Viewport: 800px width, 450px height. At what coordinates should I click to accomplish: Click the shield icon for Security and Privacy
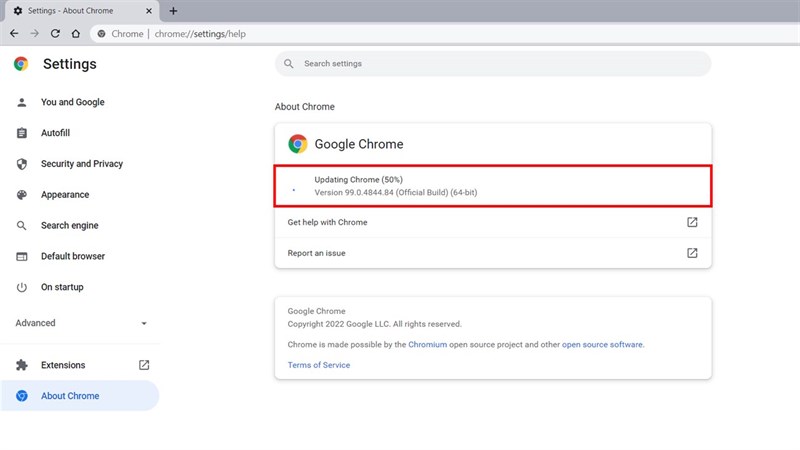(x=21, y=164)
